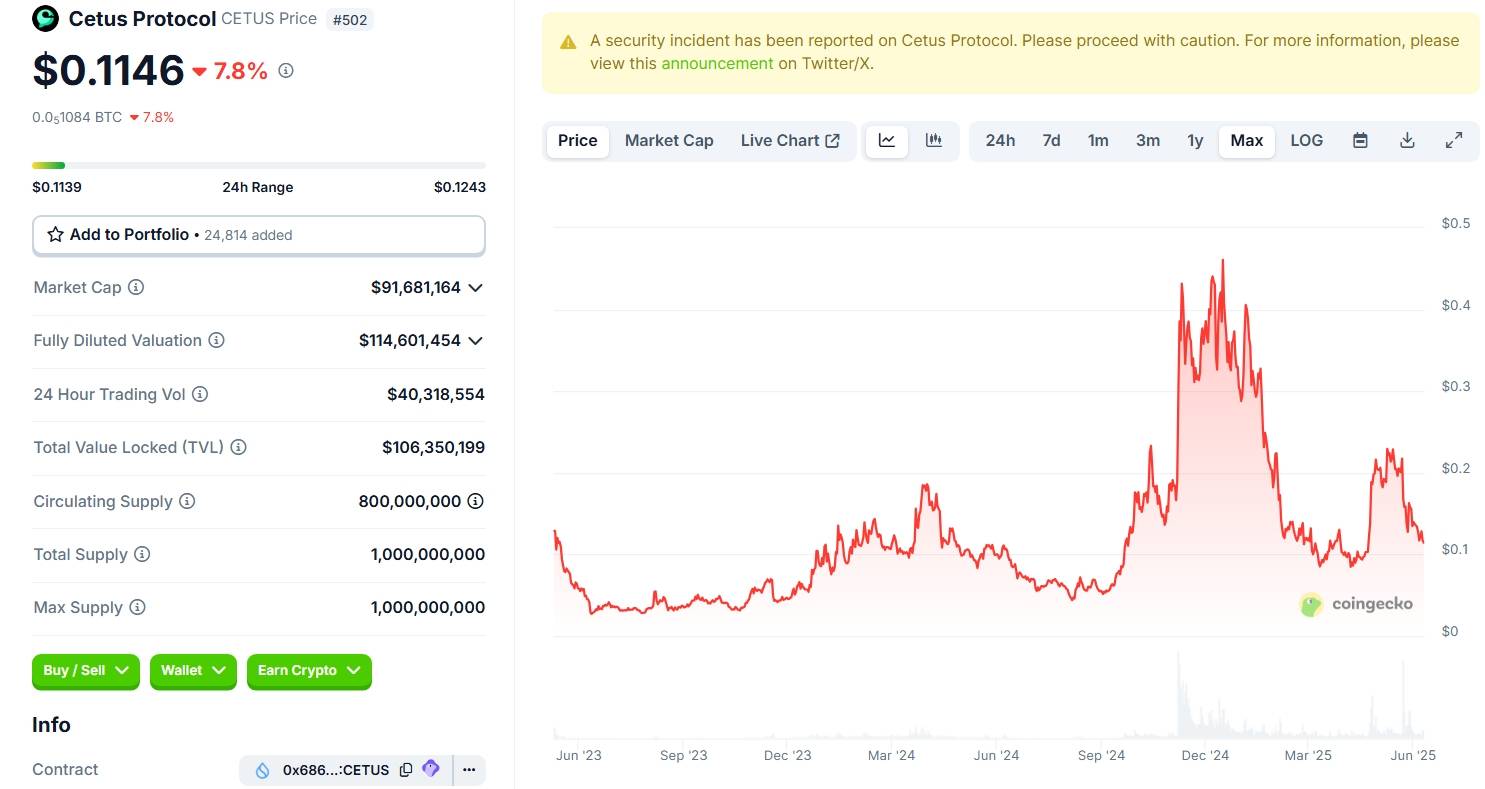Click the 0x686...:CETUS contract address
This screenshot has height=789, width=1485.
[336, 770]
